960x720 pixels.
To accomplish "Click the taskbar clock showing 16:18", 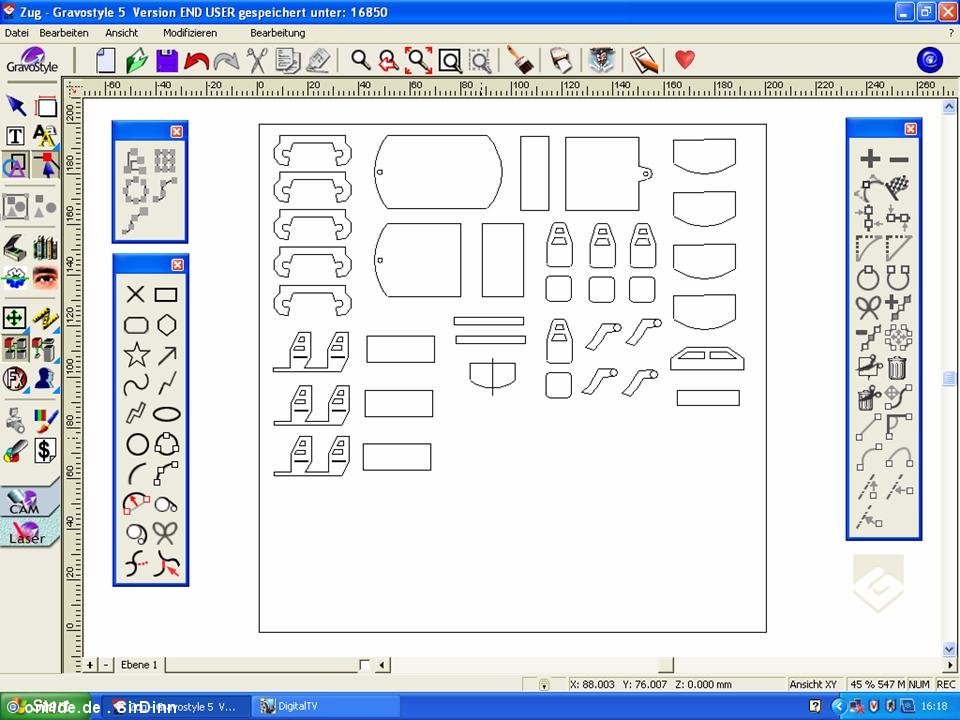I will (x=934, y=707).
